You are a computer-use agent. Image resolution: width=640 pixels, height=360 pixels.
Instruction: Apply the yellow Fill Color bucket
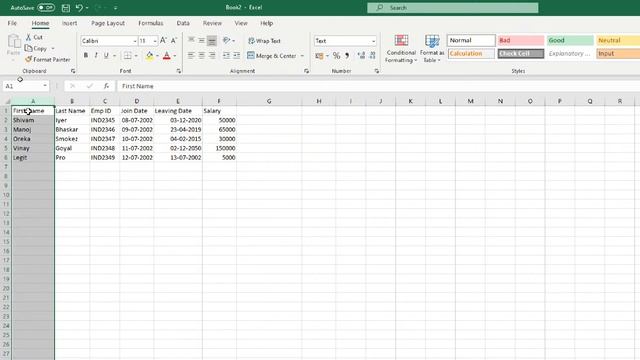tap(149, 56)
